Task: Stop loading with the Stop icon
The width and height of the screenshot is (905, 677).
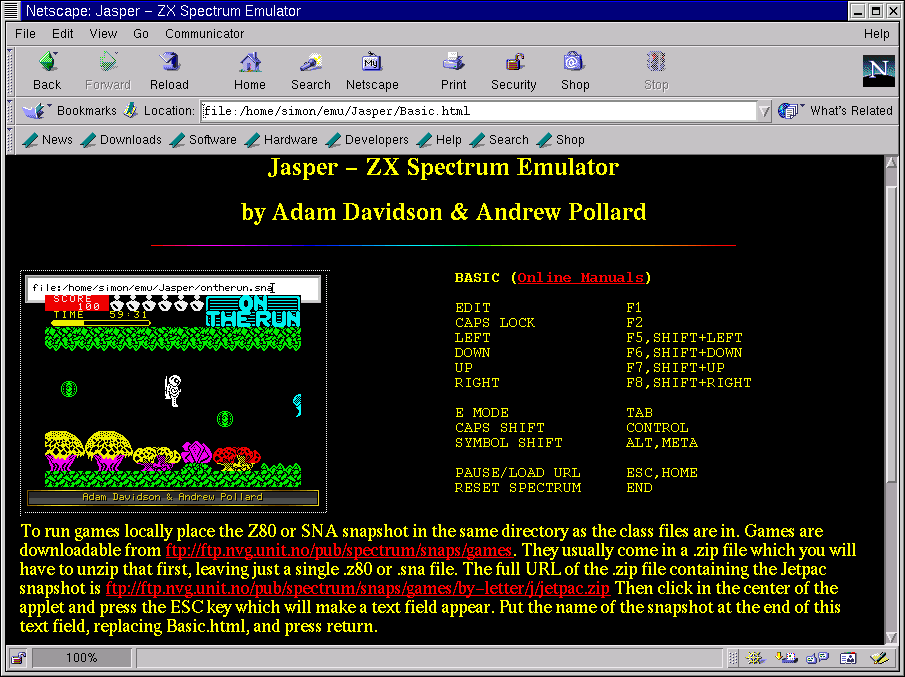Action: coord(656,71)
